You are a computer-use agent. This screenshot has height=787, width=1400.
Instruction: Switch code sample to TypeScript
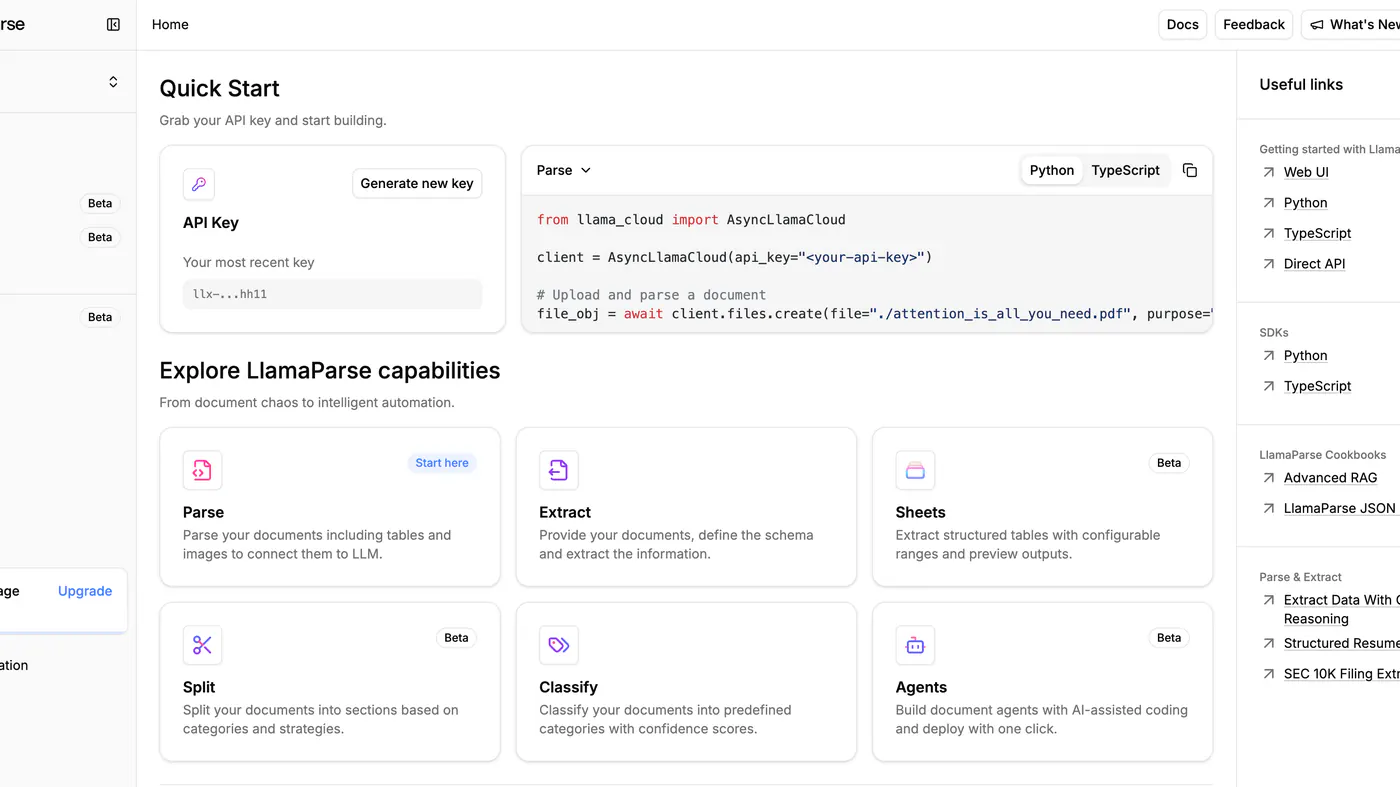[1125, 170]
